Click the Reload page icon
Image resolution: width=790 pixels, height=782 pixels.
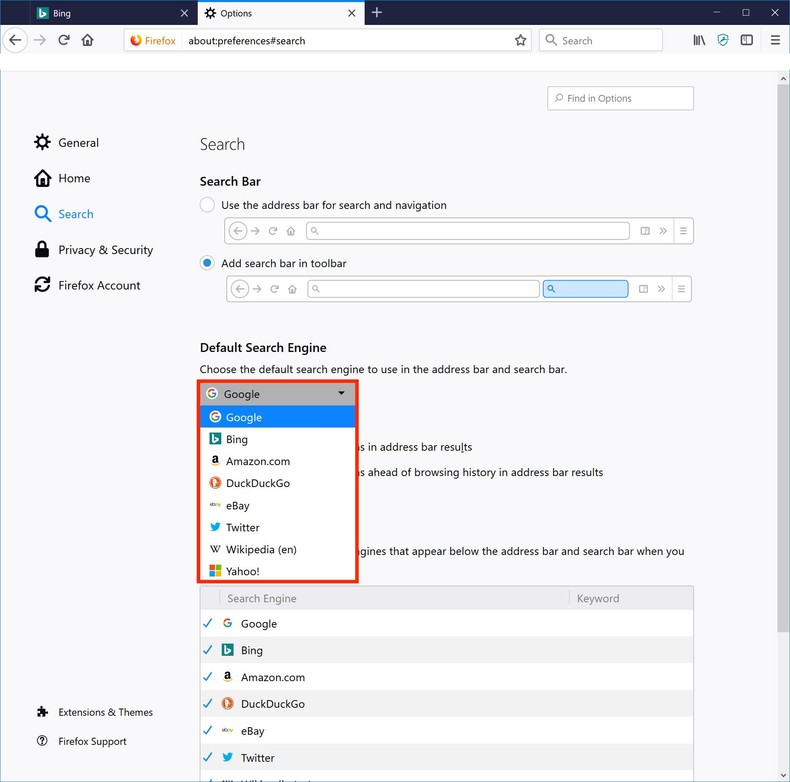(63, 41)
